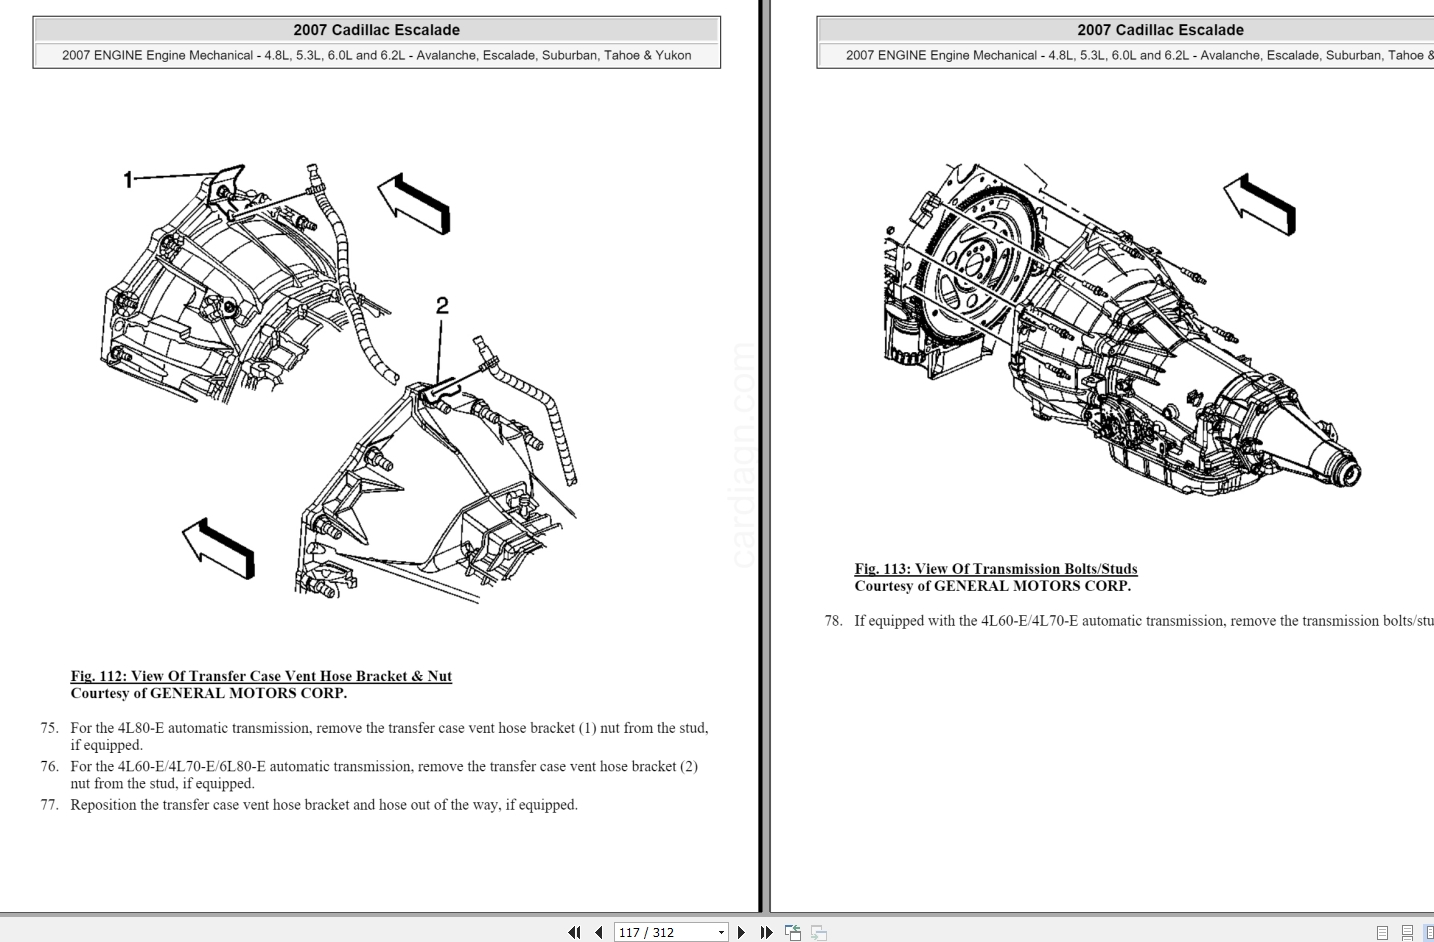Jump to the first page using the leftmost navigation icon
Screen dimensions: 1434x942
(575, 931)
